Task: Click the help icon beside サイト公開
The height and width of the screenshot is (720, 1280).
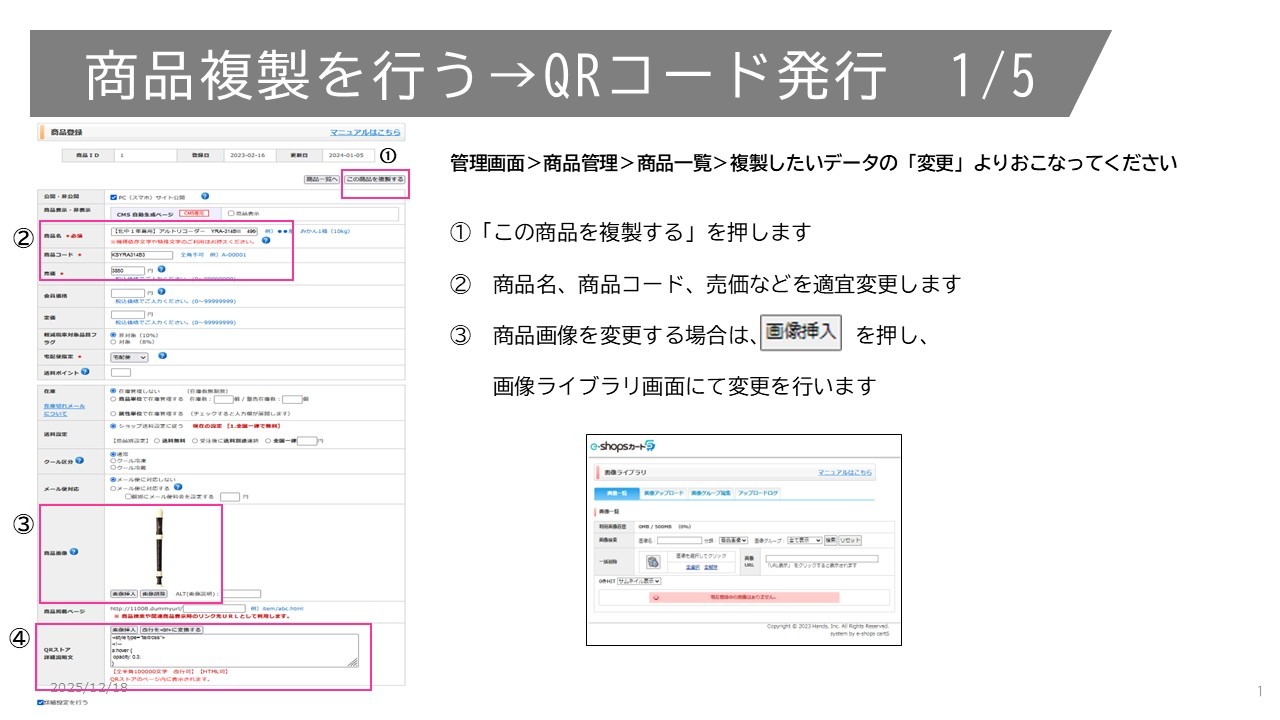Action: pos(205,197)
